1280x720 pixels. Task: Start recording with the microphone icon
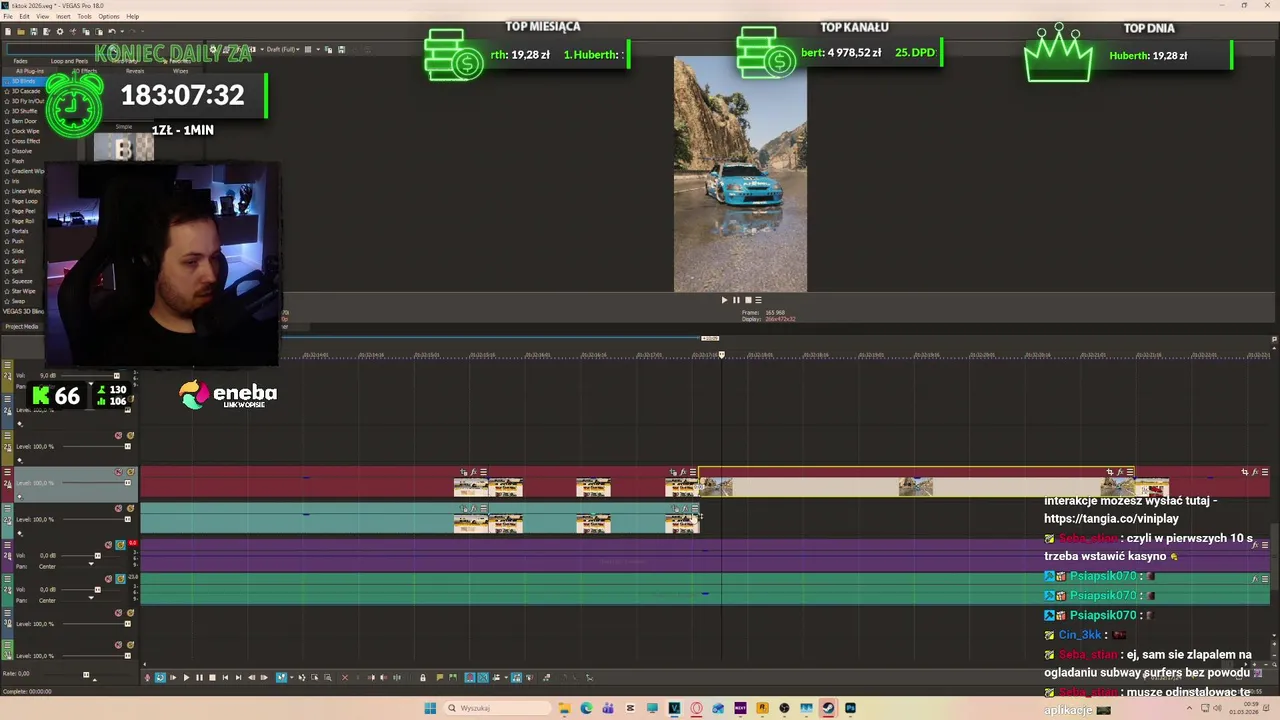[x=147, y=678]
